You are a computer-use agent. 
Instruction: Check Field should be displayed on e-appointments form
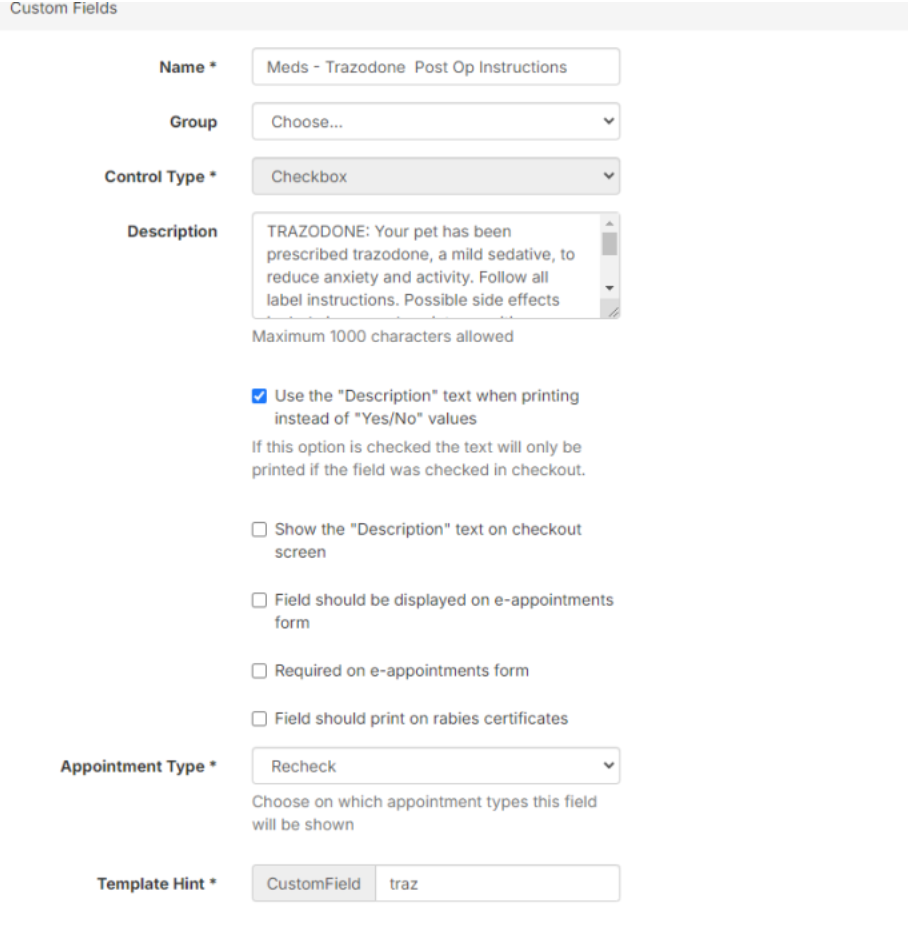pyautogui.click(x=260, y=601)
